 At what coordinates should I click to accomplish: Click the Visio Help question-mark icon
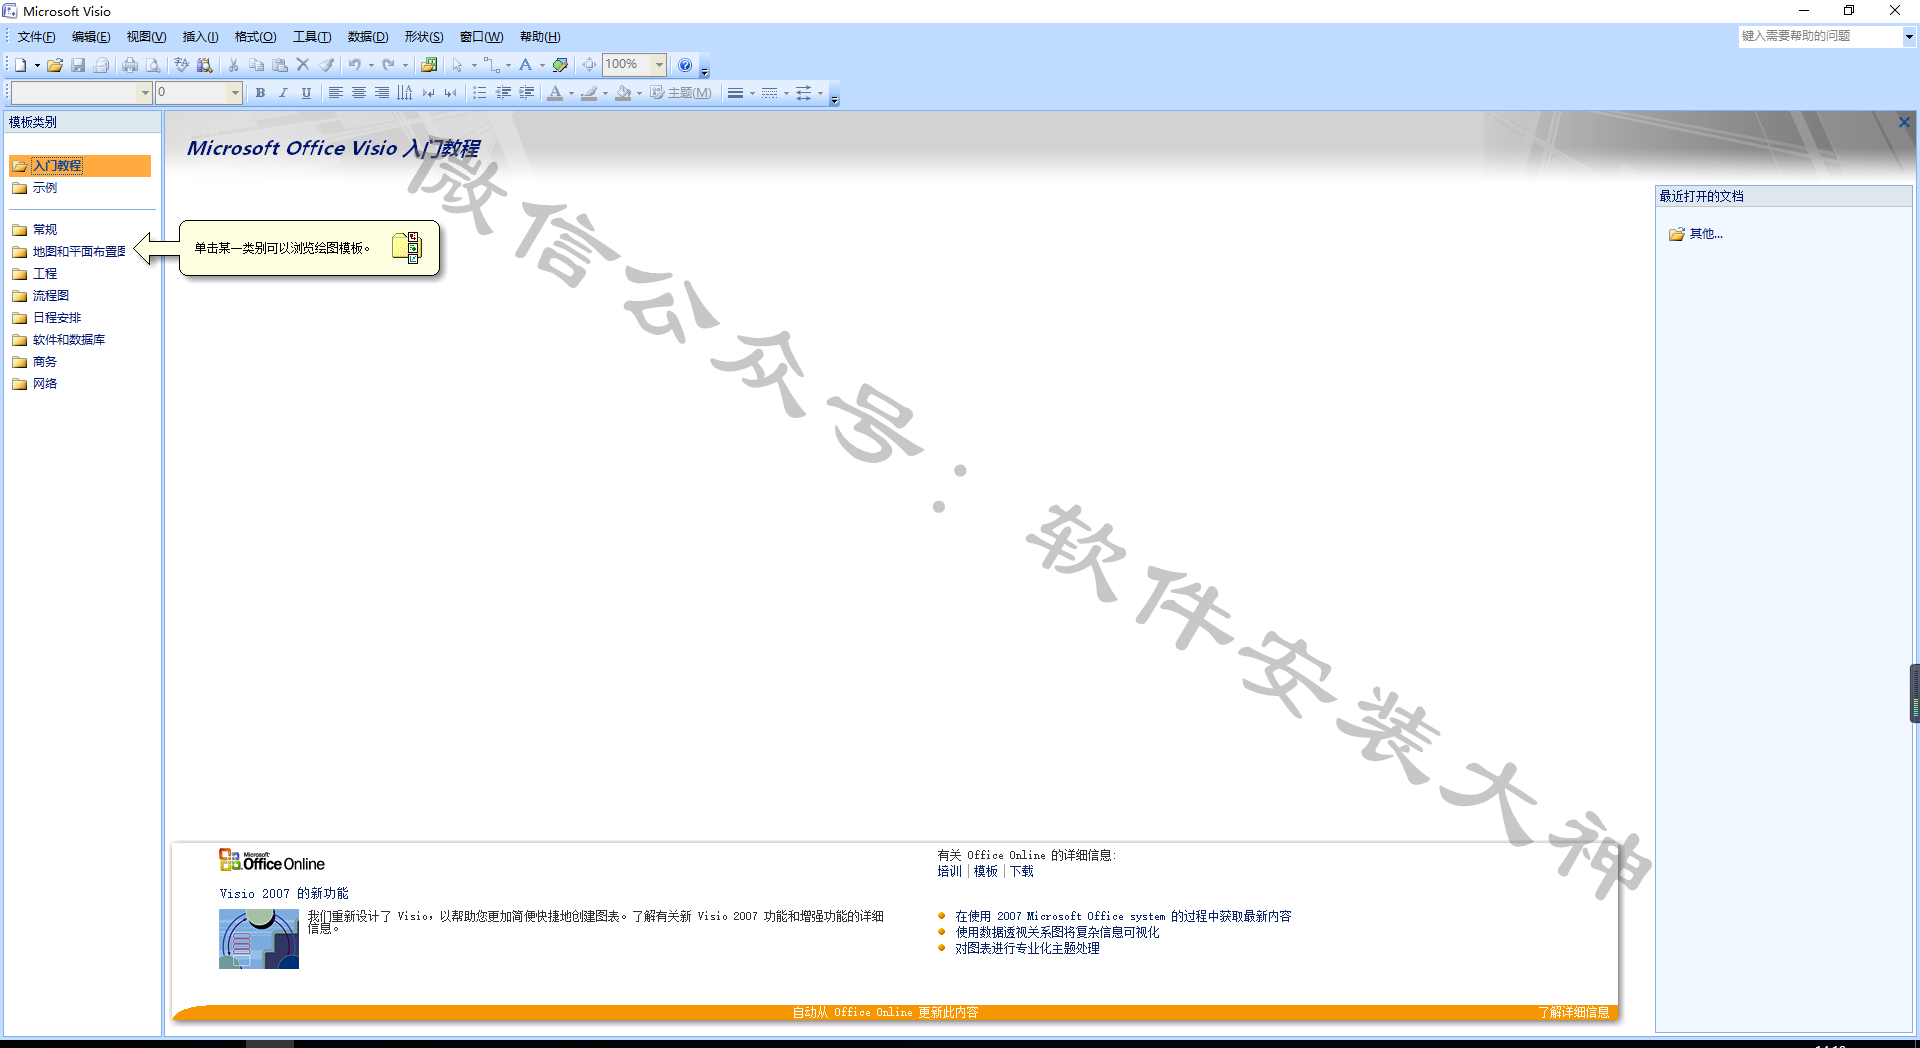pos(685,65)
